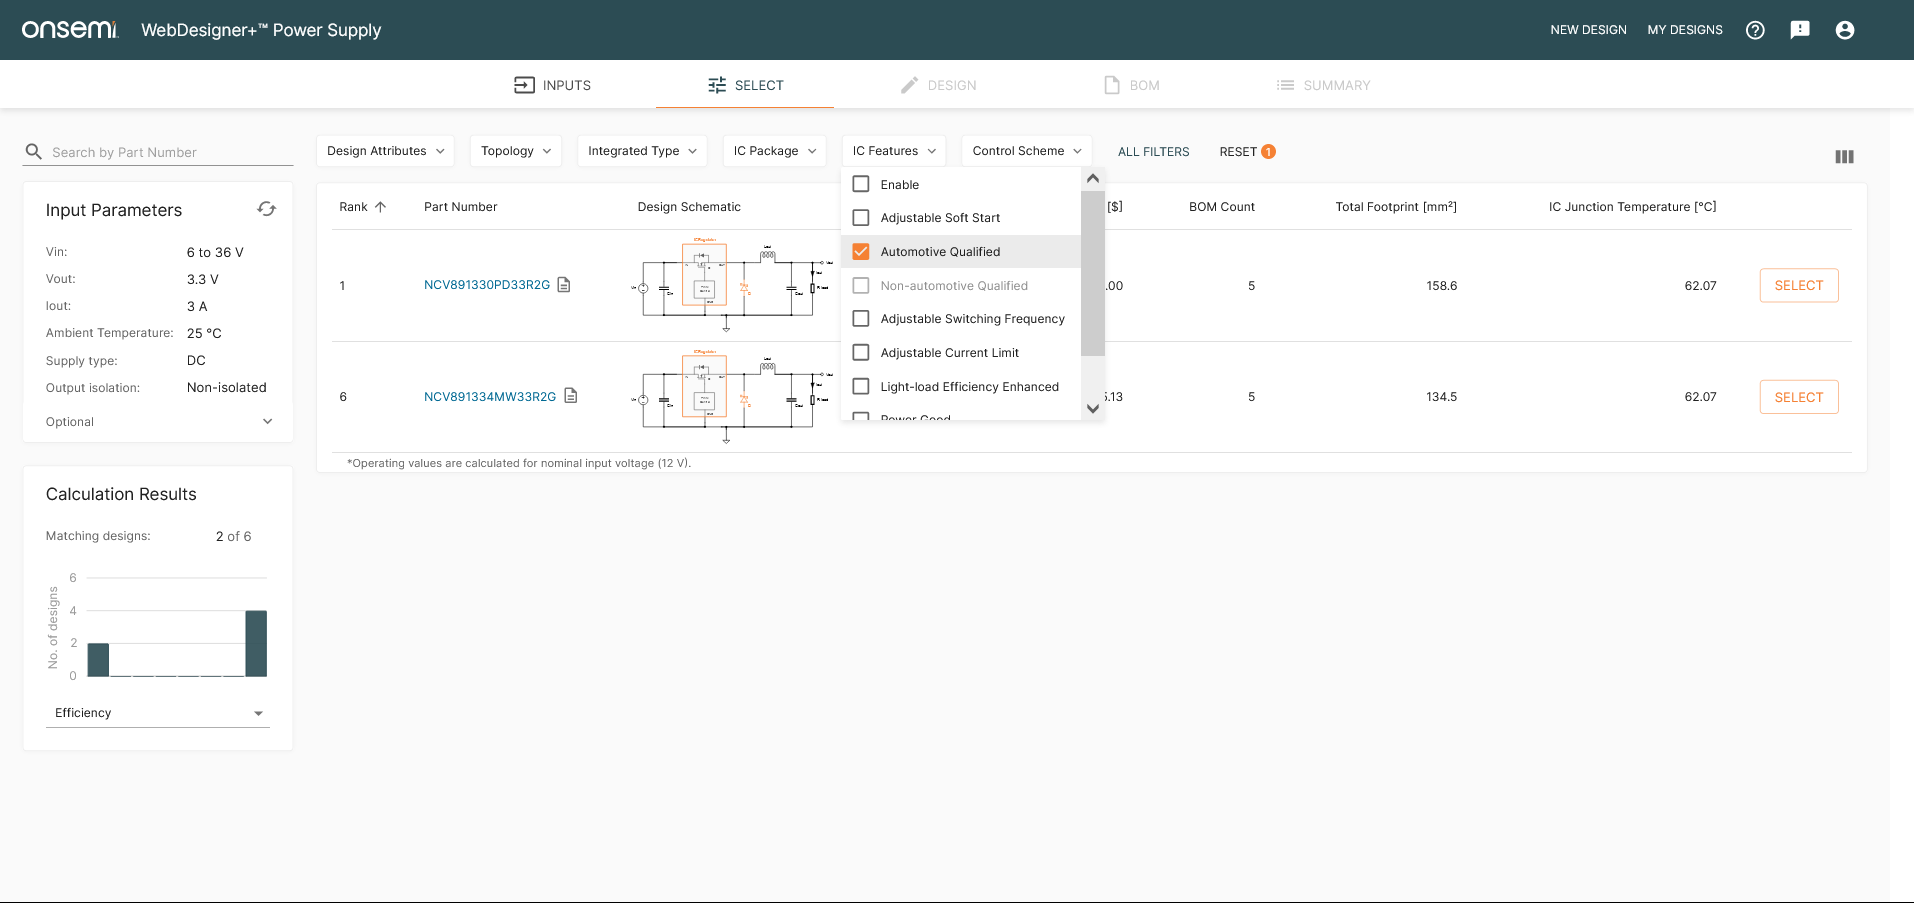
Task: Open the Topology filter dropdown
Action: tap(515, 151)
